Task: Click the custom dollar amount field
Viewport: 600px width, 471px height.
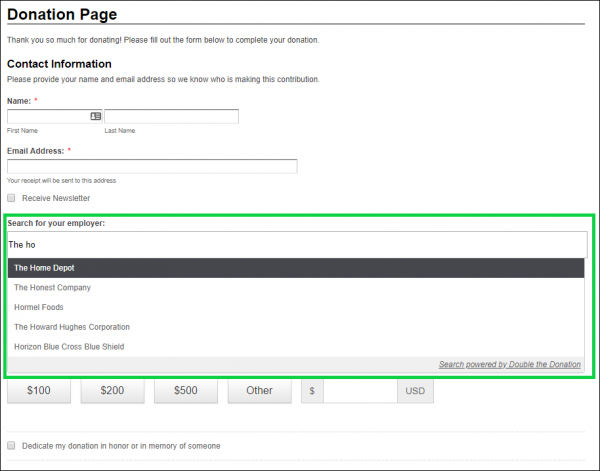Action: tap(360, 391)
